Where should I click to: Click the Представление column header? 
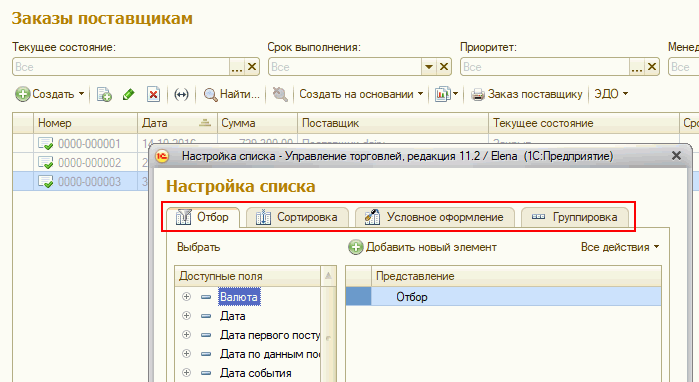pos(516,276)
